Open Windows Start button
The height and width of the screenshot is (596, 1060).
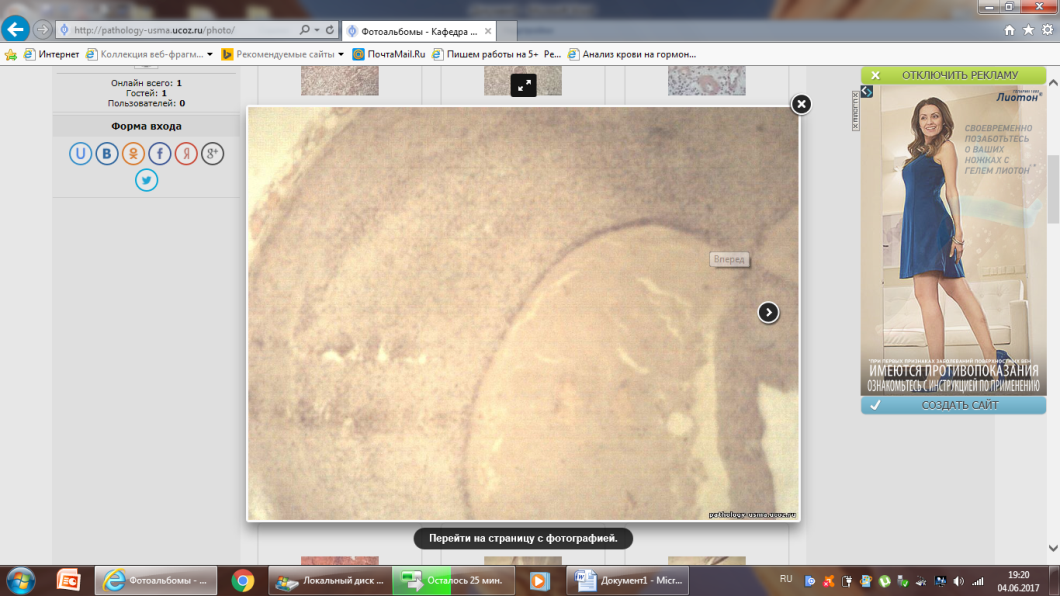click(21, 580)
